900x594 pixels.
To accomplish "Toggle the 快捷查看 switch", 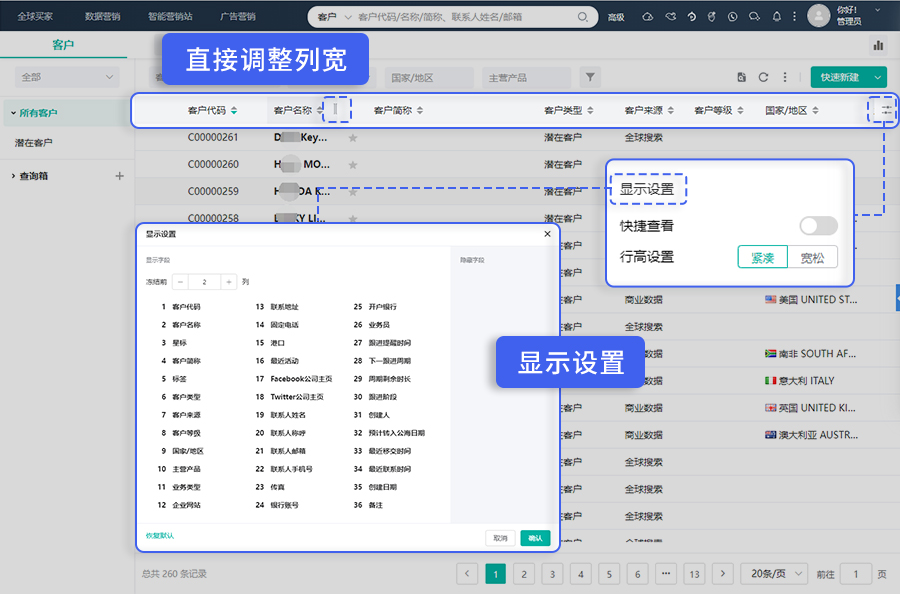I will (x=818, y=226).
